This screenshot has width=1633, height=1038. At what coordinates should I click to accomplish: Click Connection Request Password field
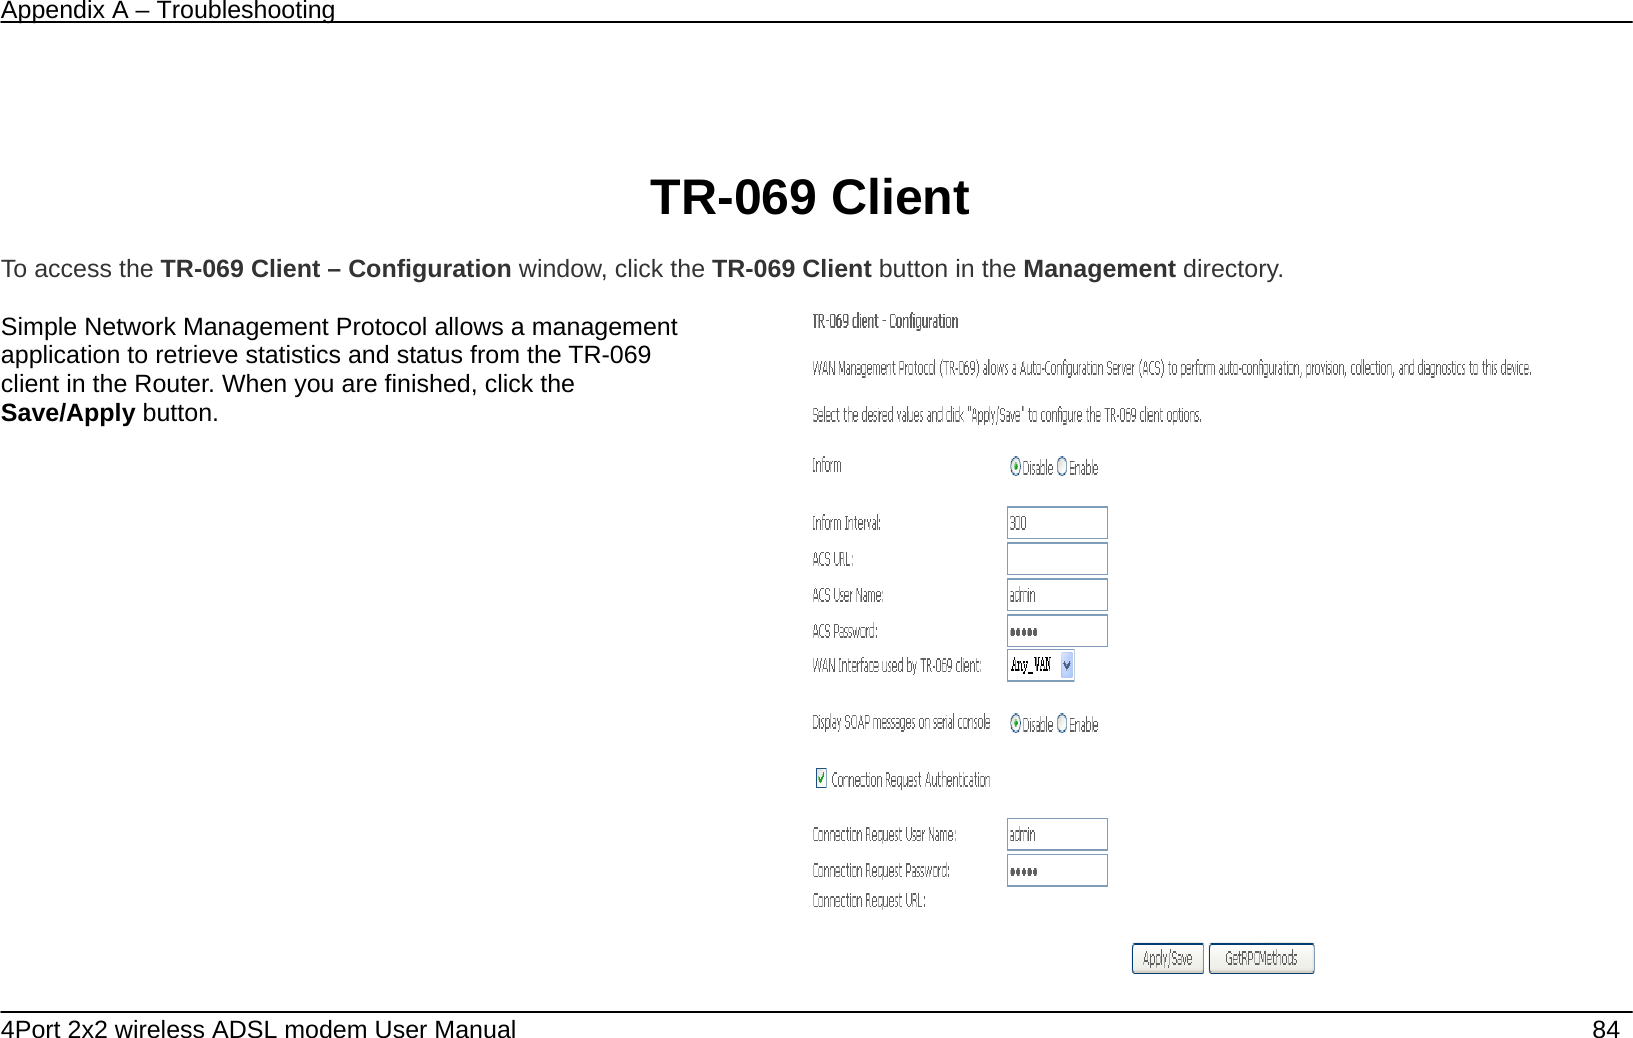point(1057,870)
